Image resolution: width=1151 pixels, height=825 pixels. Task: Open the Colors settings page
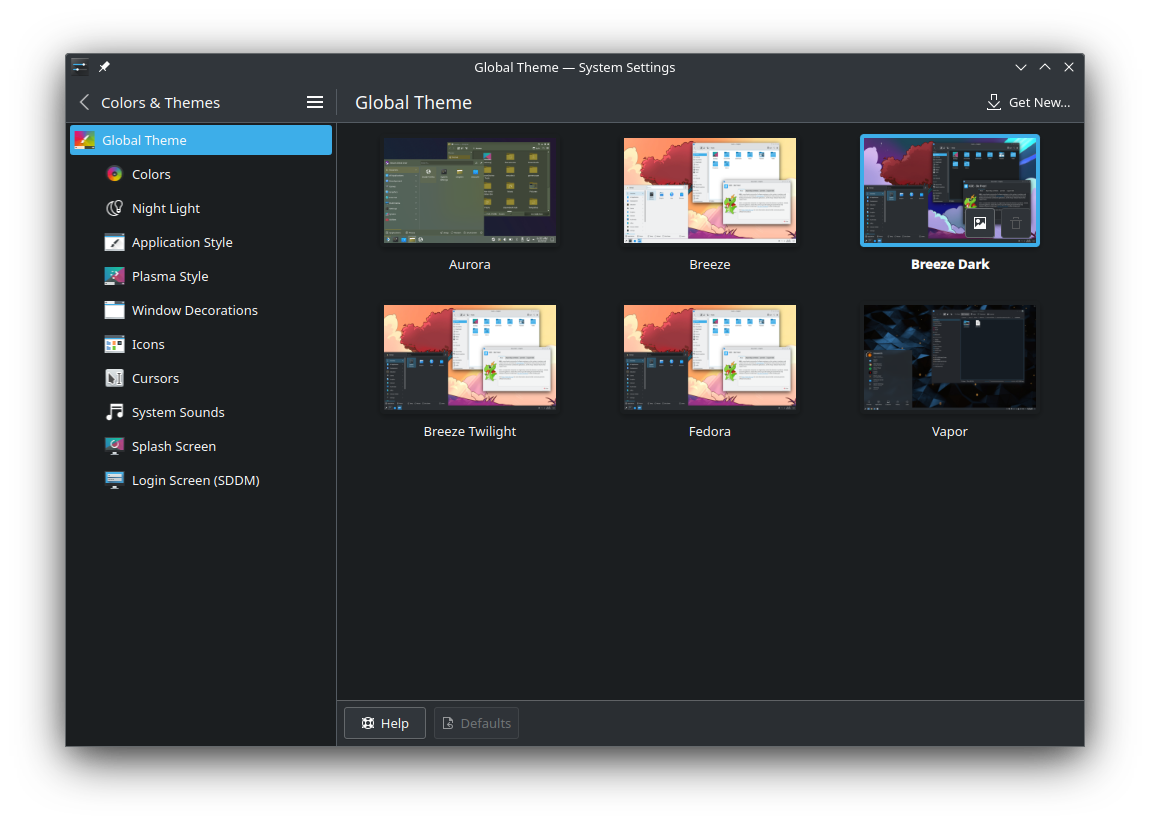click(201, 174)
